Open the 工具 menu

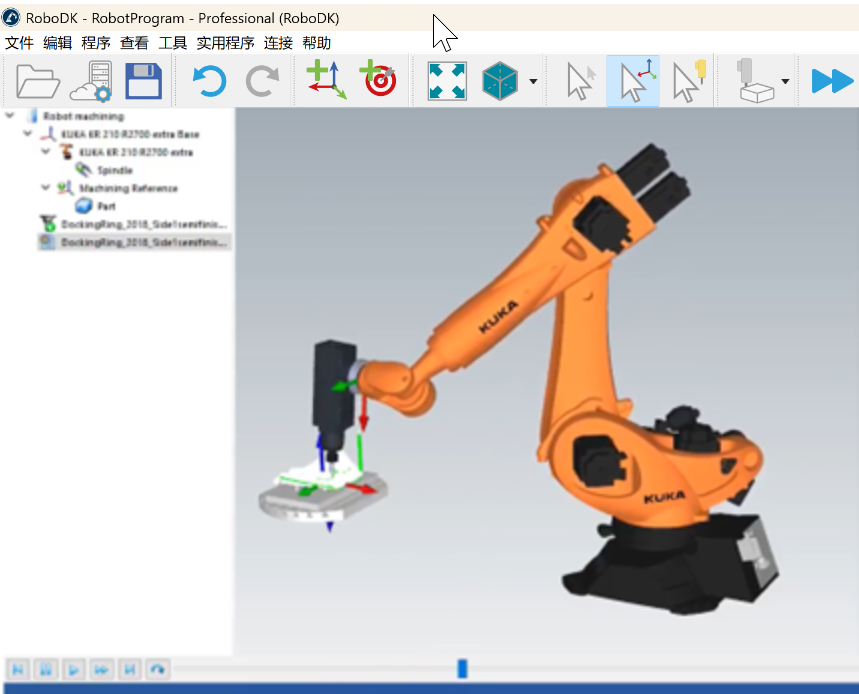coord(172,43)
